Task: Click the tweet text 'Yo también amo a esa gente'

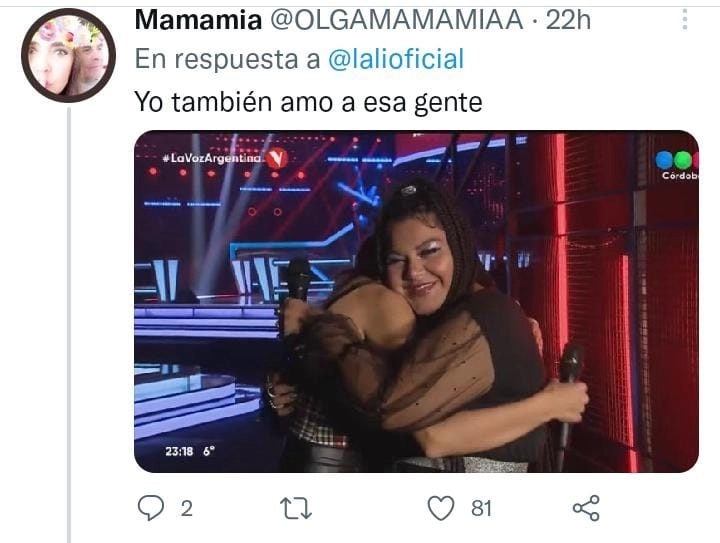Action: pyautogui.click(x=308, y=102)
